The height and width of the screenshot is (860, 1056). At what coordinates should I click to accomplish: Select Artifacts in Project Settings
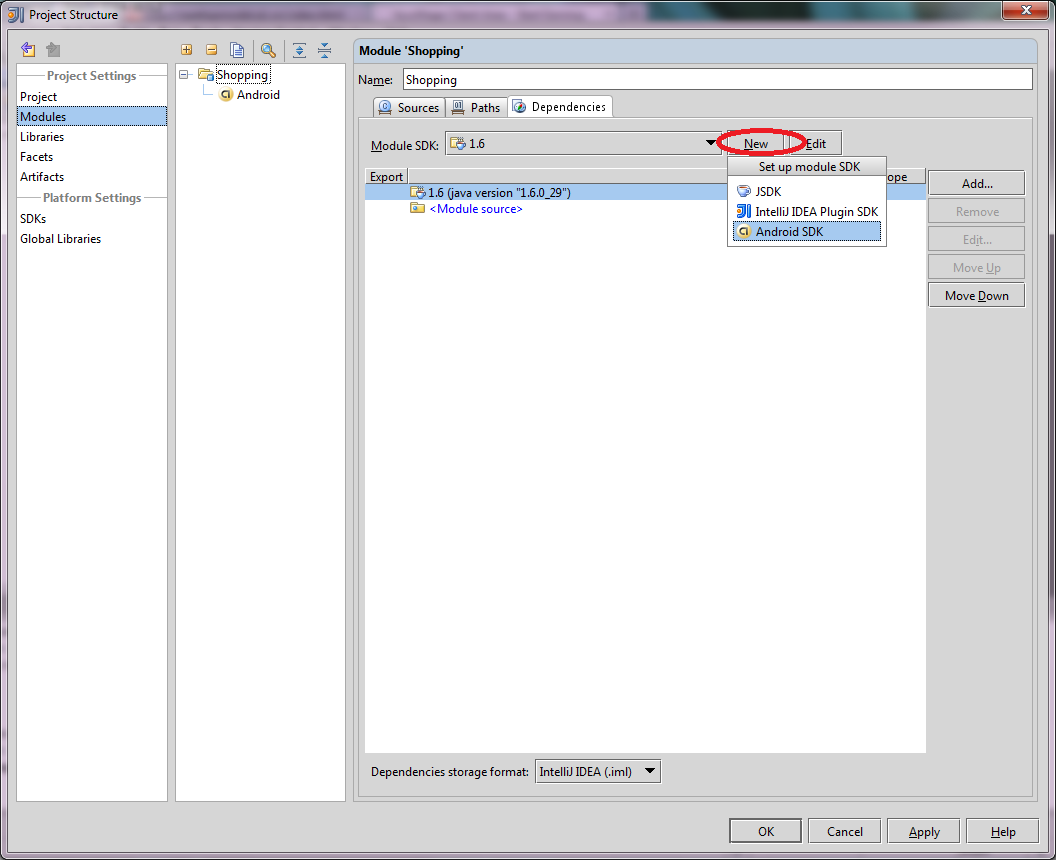pos(92,176)
